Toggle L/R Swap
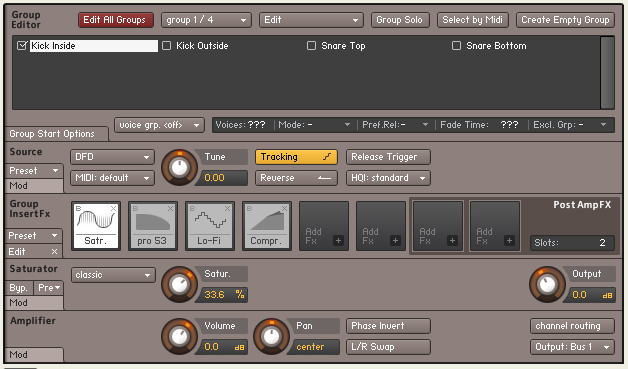The width and height of the screenshot is (628, 369). tap(388, 347)
